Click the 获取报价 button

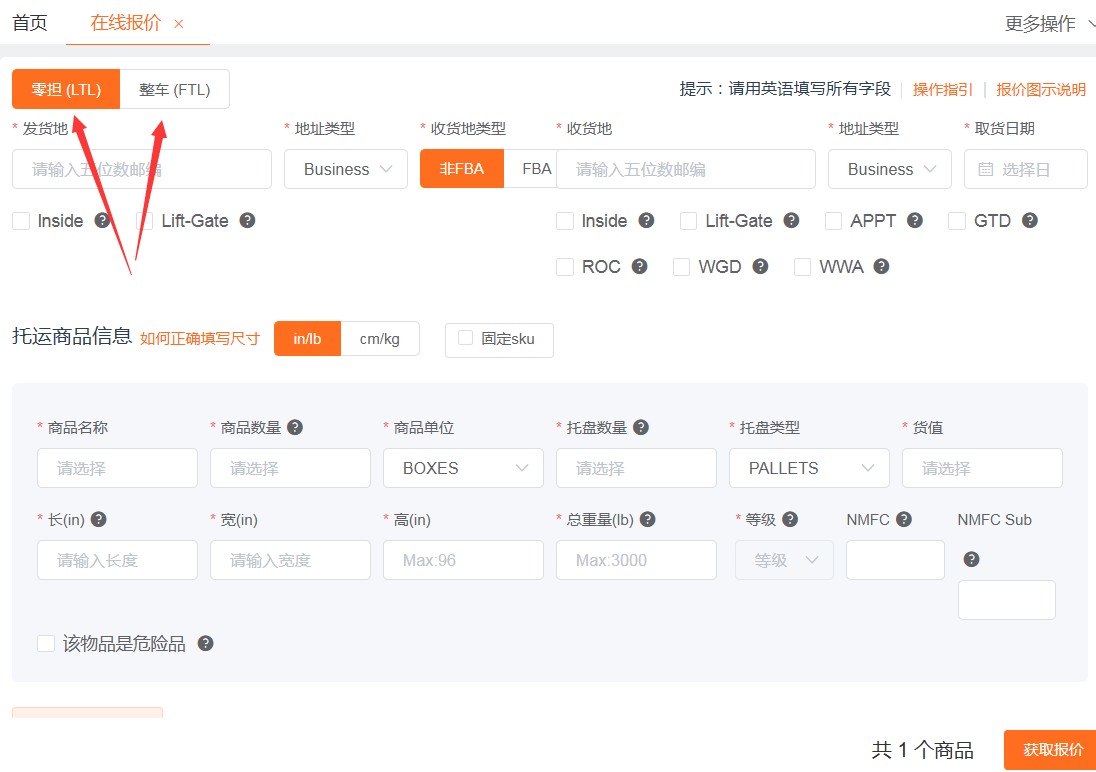pyautogui.click(x=1051, y=750)
